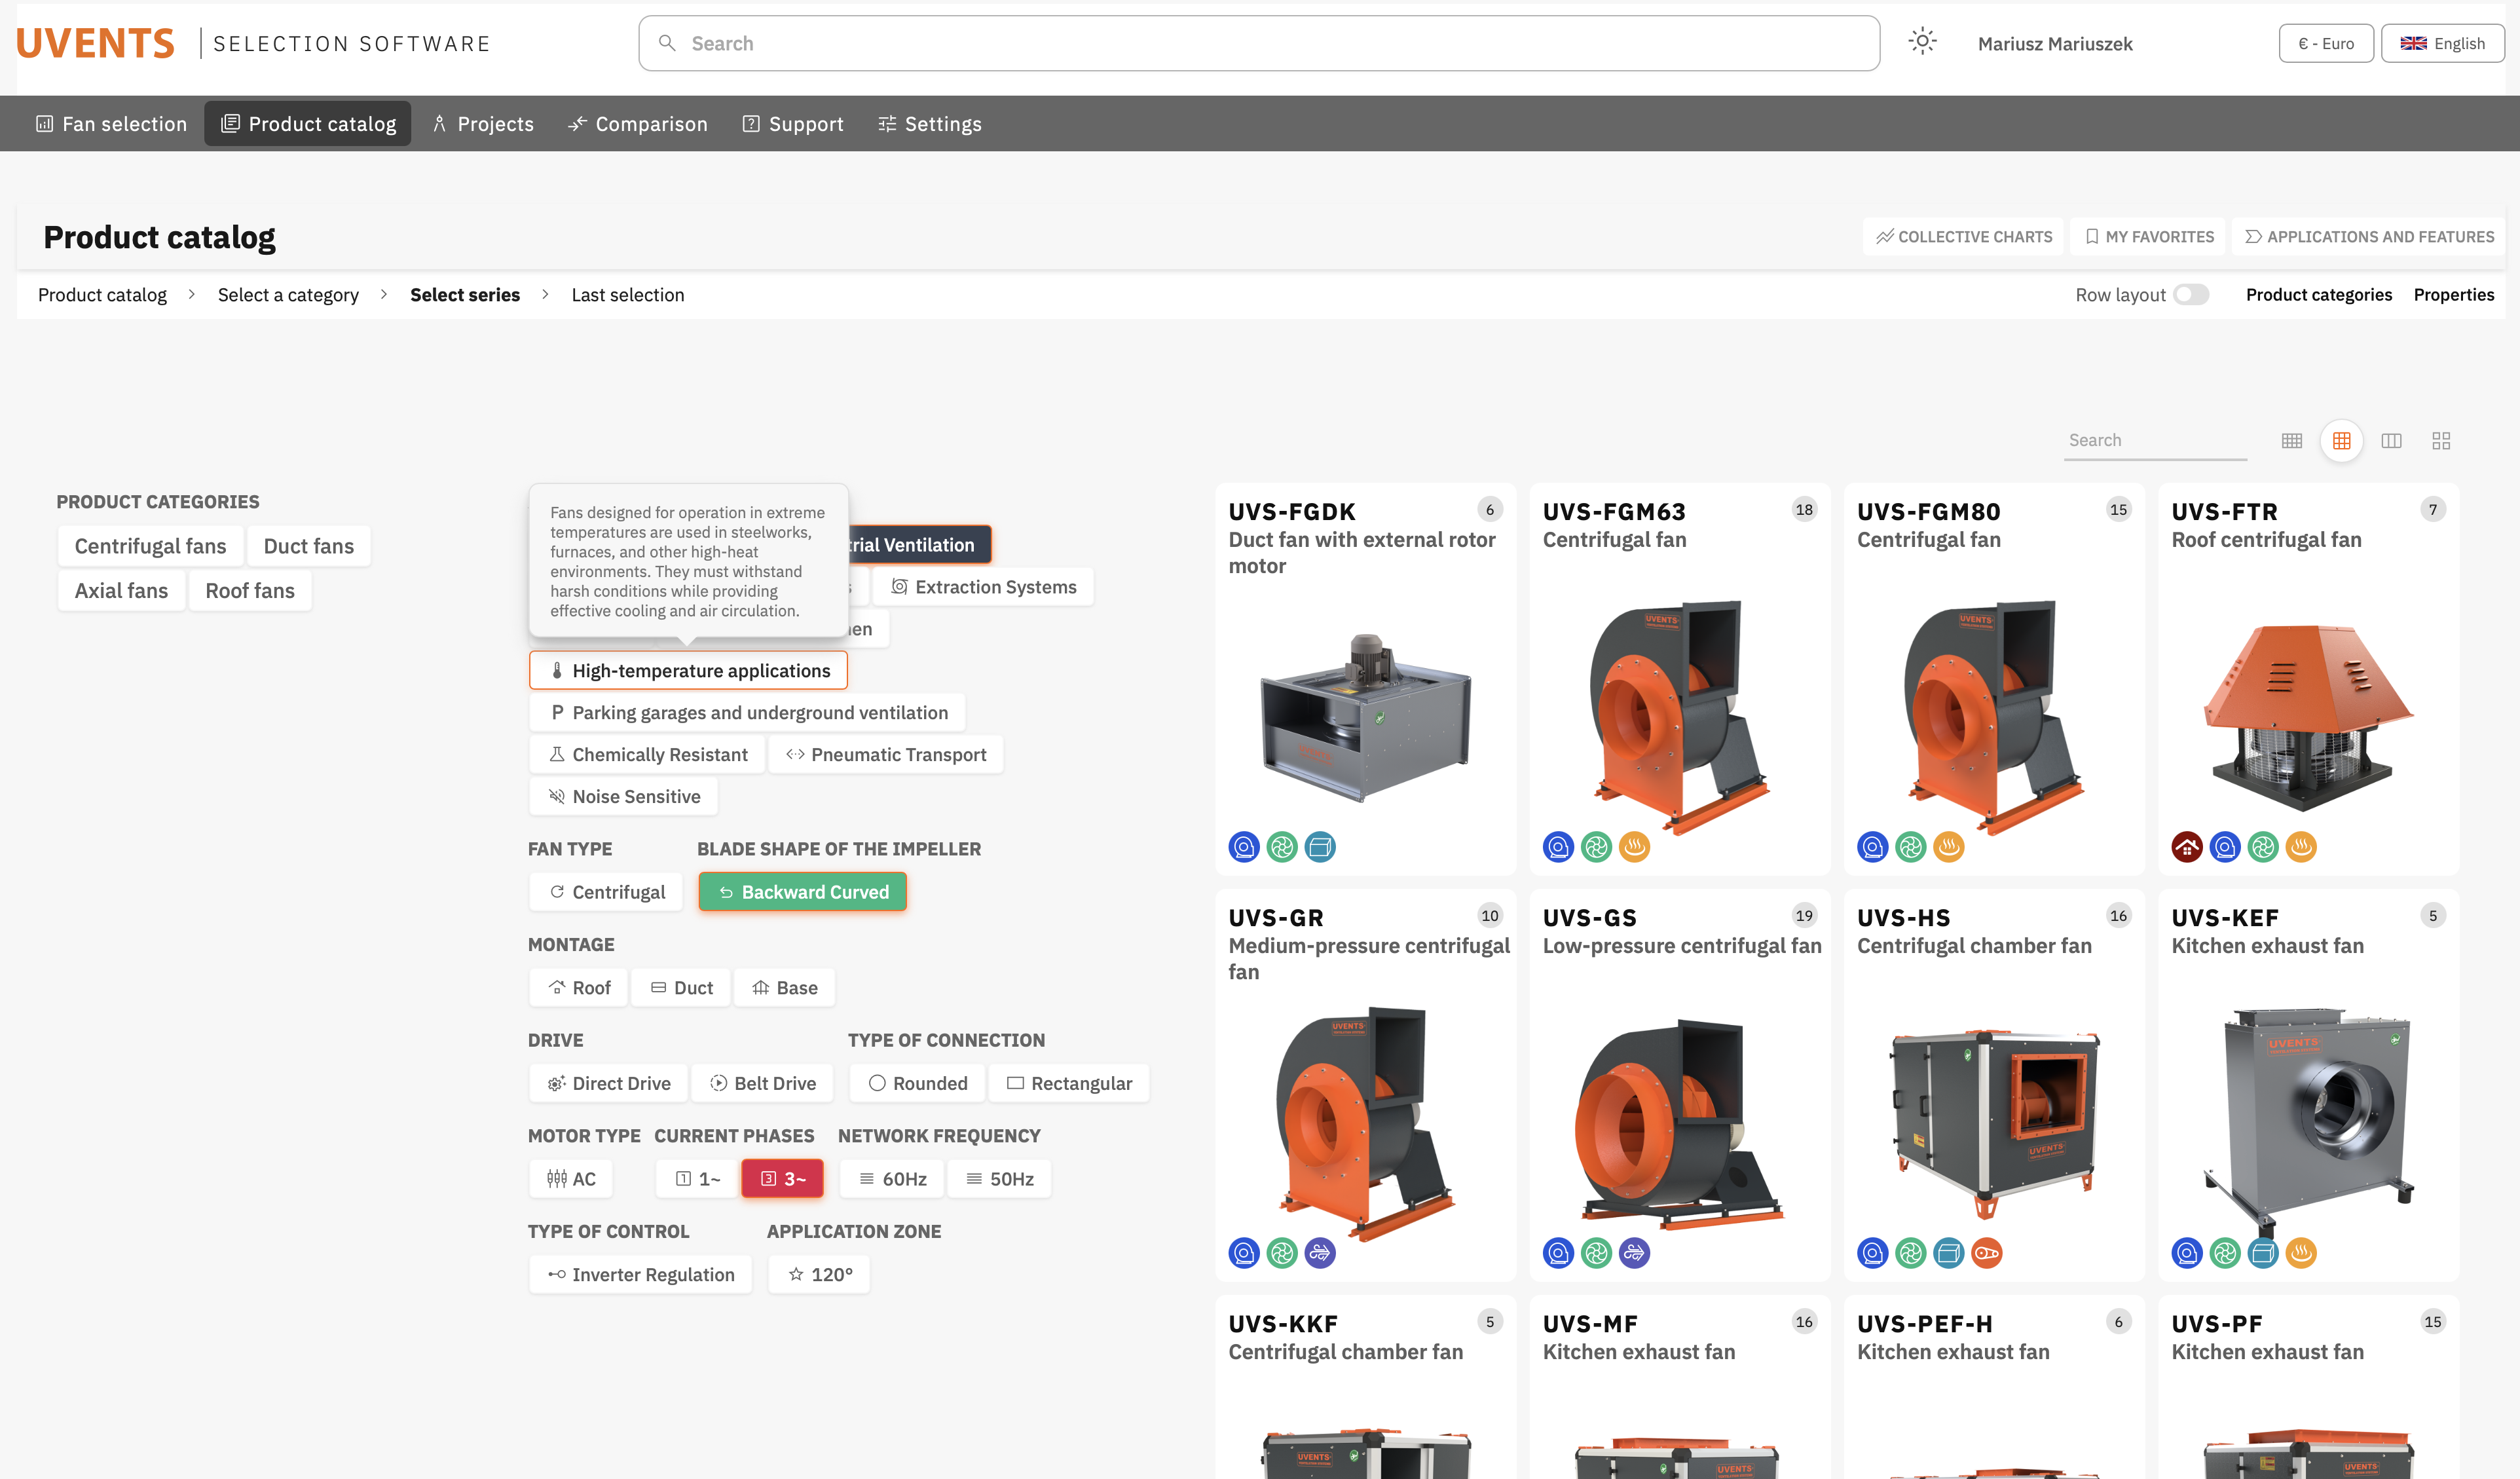The height and width of the screenshot is (1479, 2520).
Task: Select the Rectangular connection filter
Action: point(1069,1084)
